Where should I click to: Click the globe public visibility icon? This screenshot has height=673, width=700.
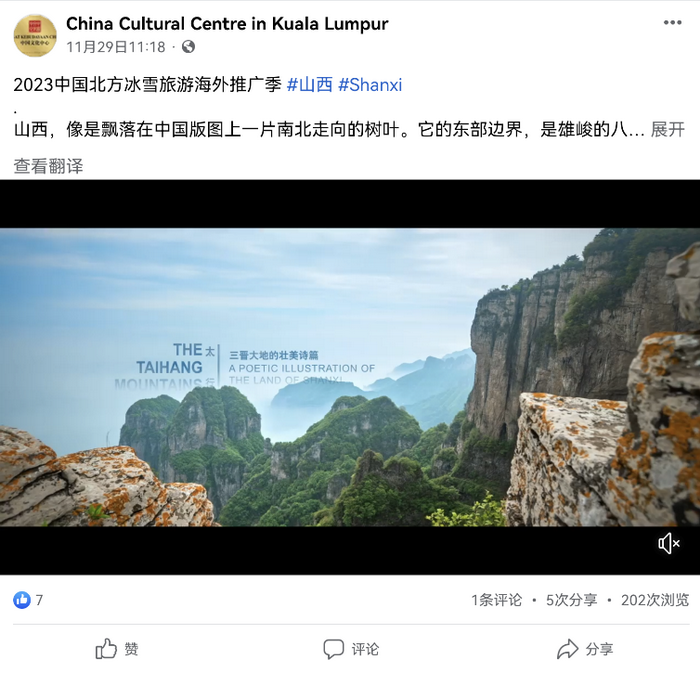point(188,47)
